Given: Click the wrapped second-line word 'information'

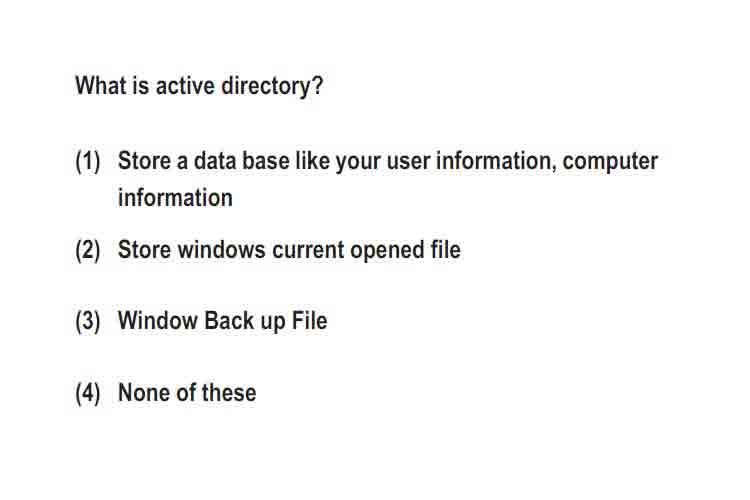Looking at the screenshot, I should 176,198.
